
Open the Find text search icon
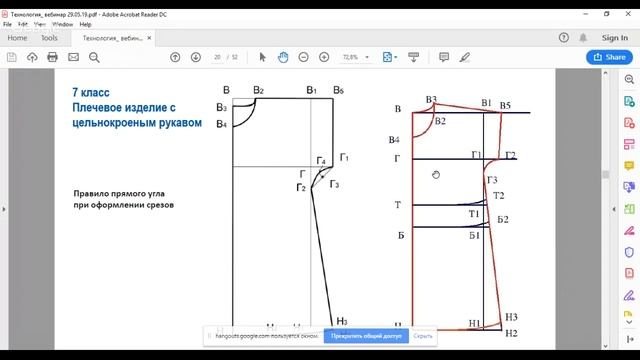click(x=94, y=57)
